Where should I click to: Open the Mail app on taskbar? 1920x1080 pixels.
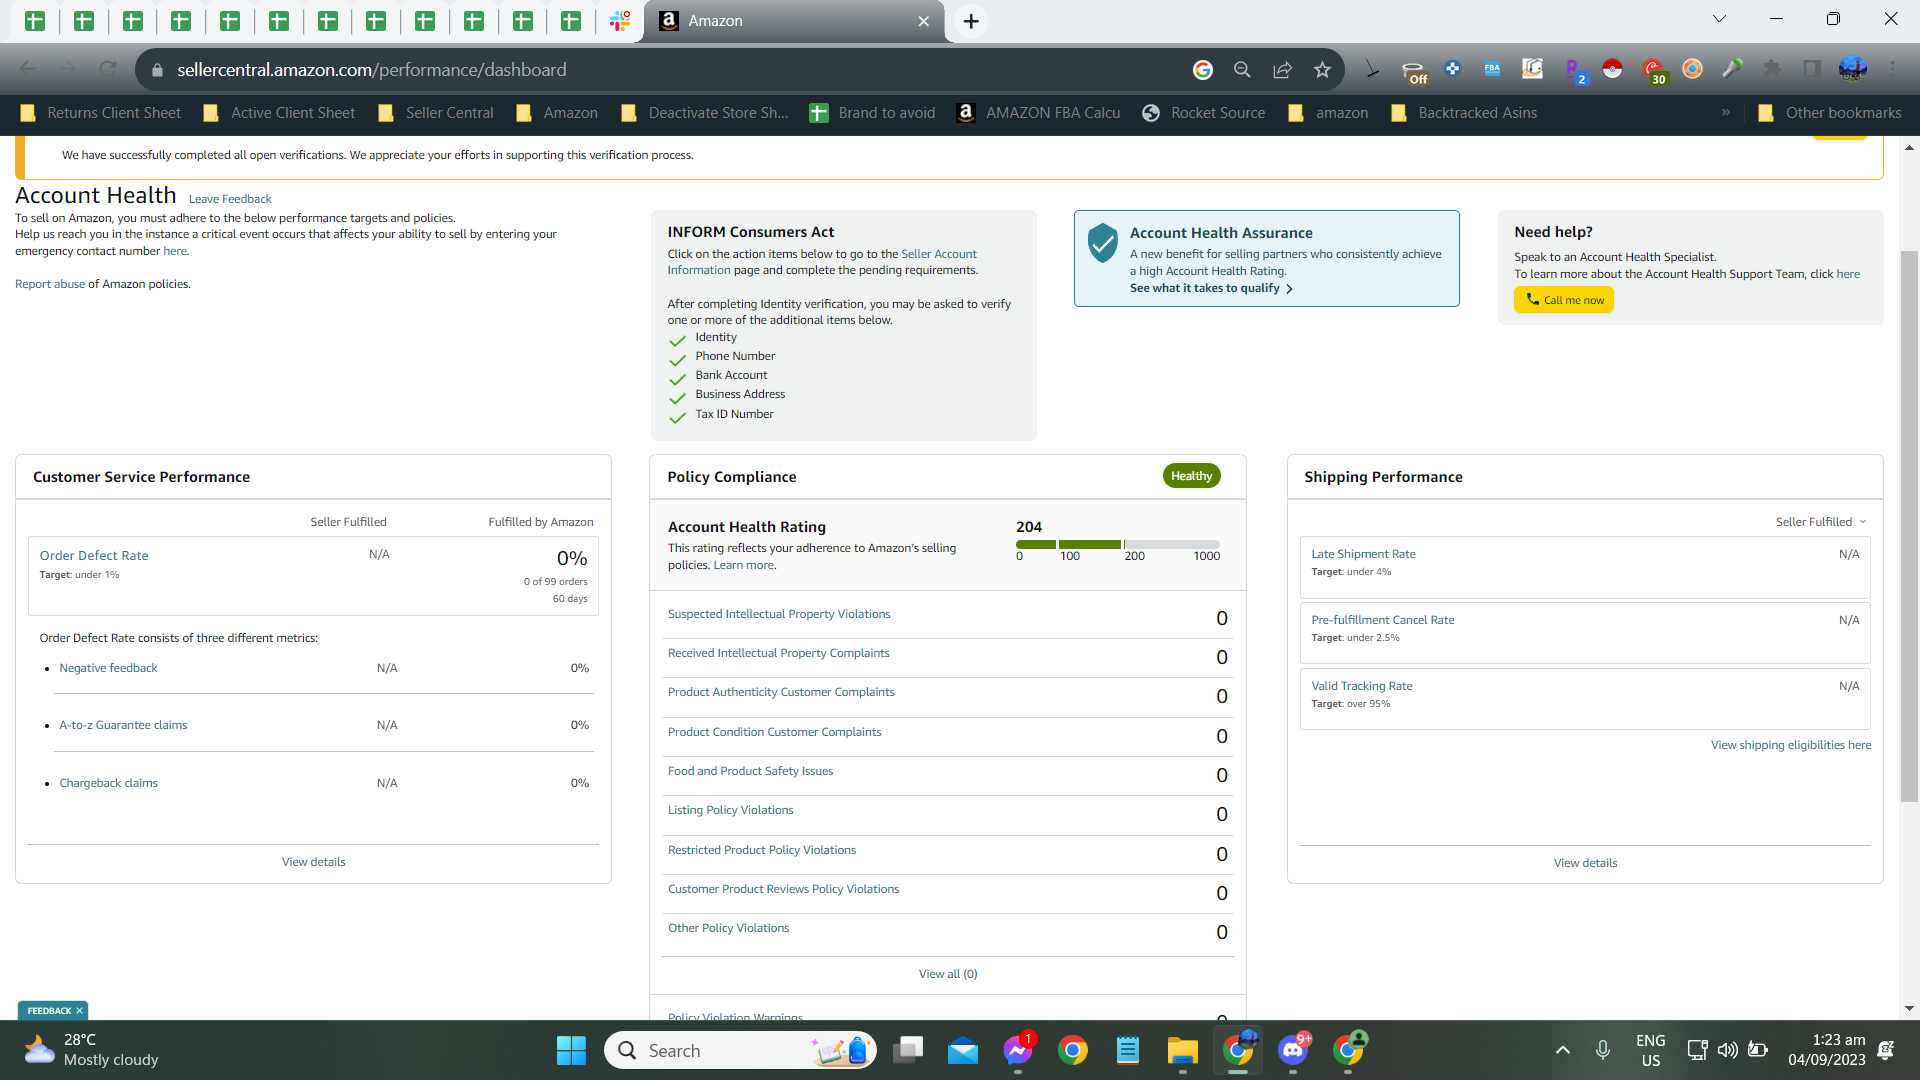963,1051
